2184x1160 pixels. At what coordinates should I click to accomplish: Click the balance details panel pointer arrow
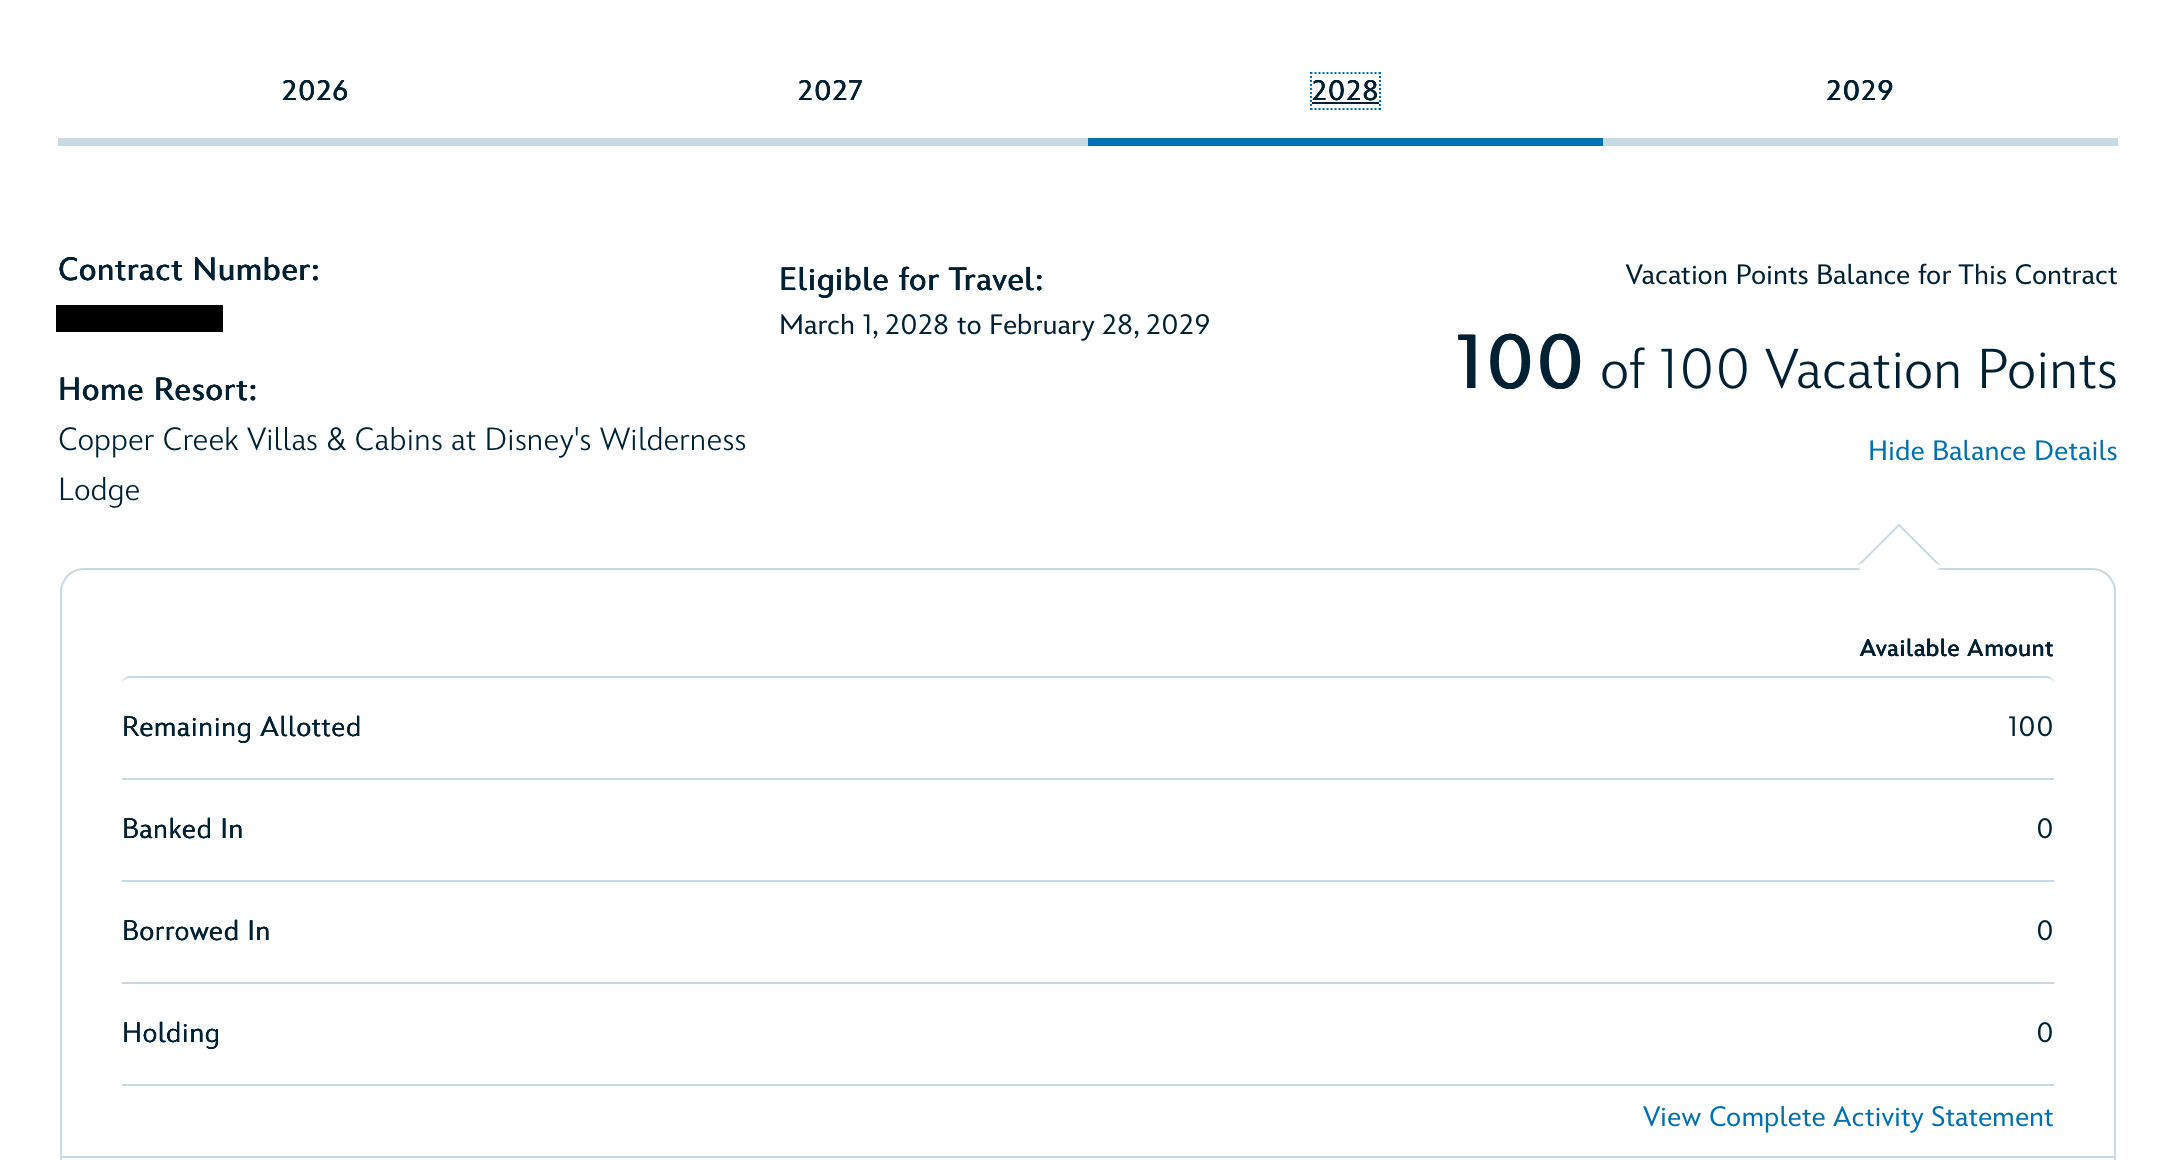[1898, 547]
